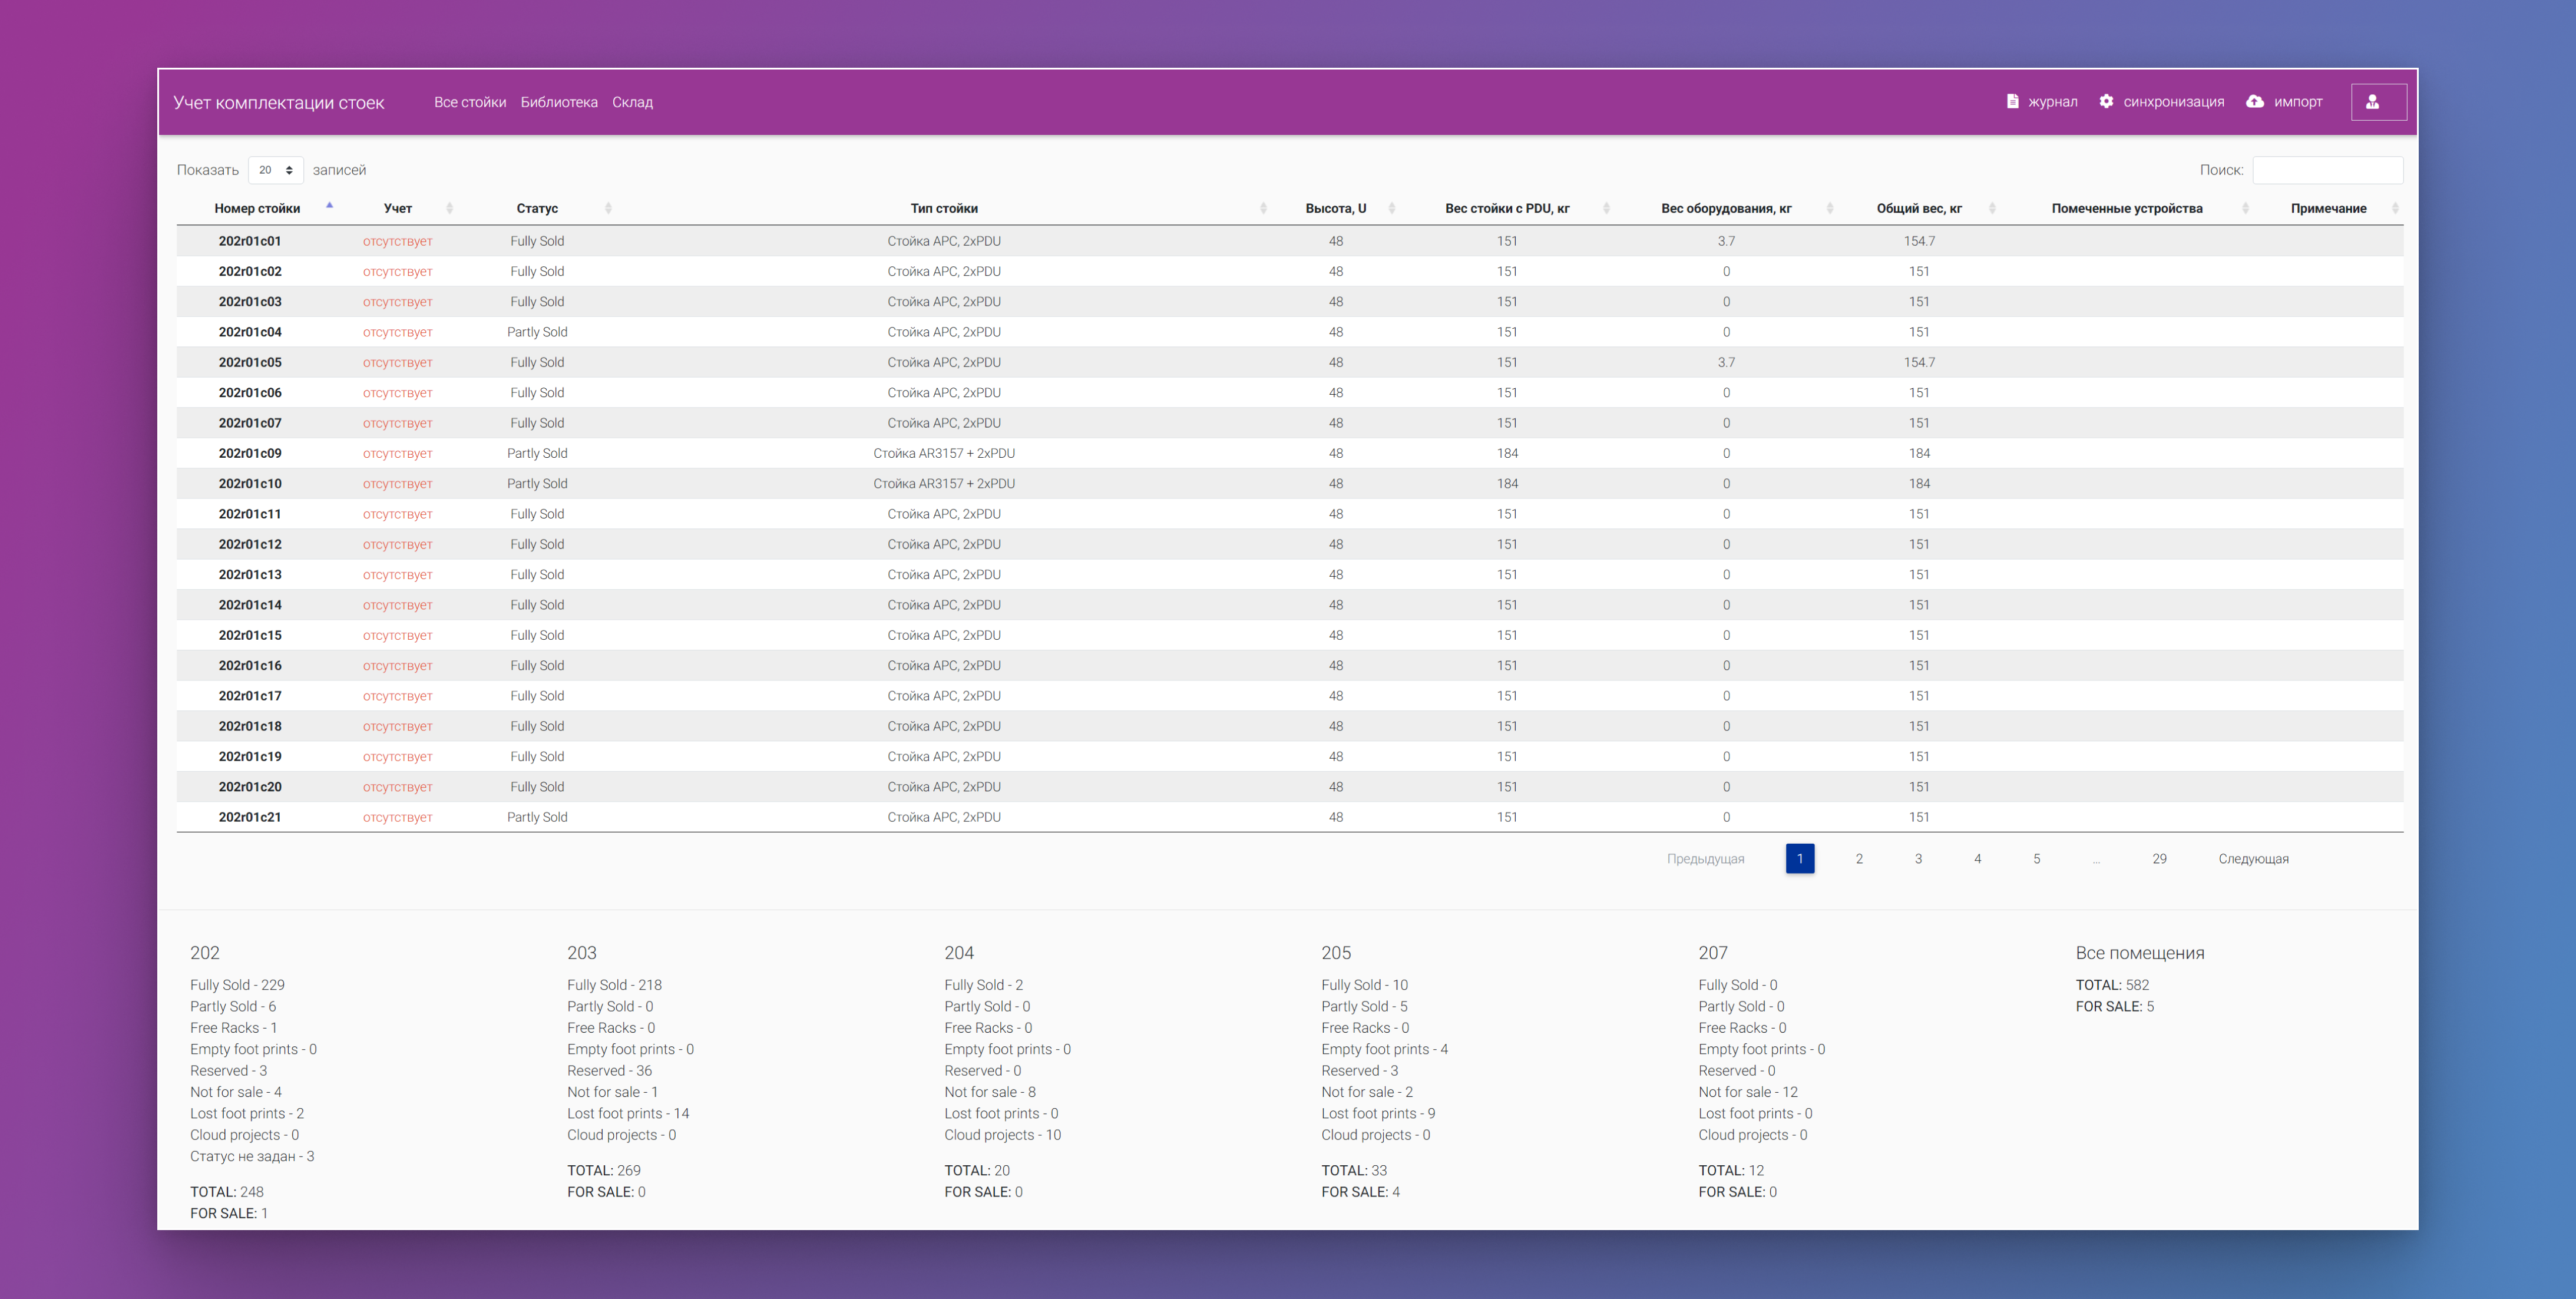Screen dimensions: 2576x1299
Task: Click Cloud projects - 10 in room 204
Action: tap(1003, 1135)
